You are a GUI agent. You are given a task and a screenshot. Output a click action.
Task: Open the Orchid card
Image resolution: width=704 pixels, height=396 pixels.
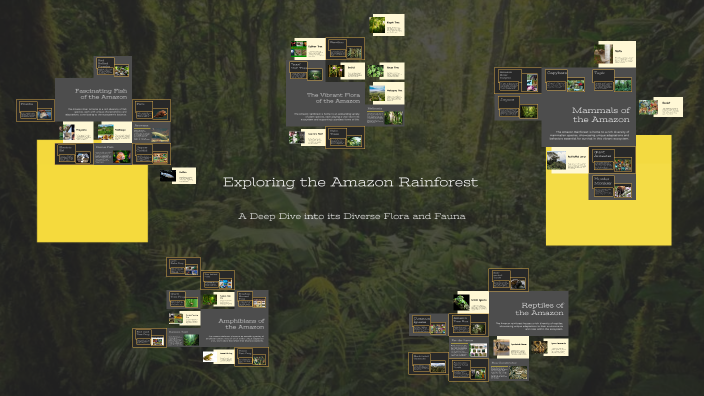point(346,70)
